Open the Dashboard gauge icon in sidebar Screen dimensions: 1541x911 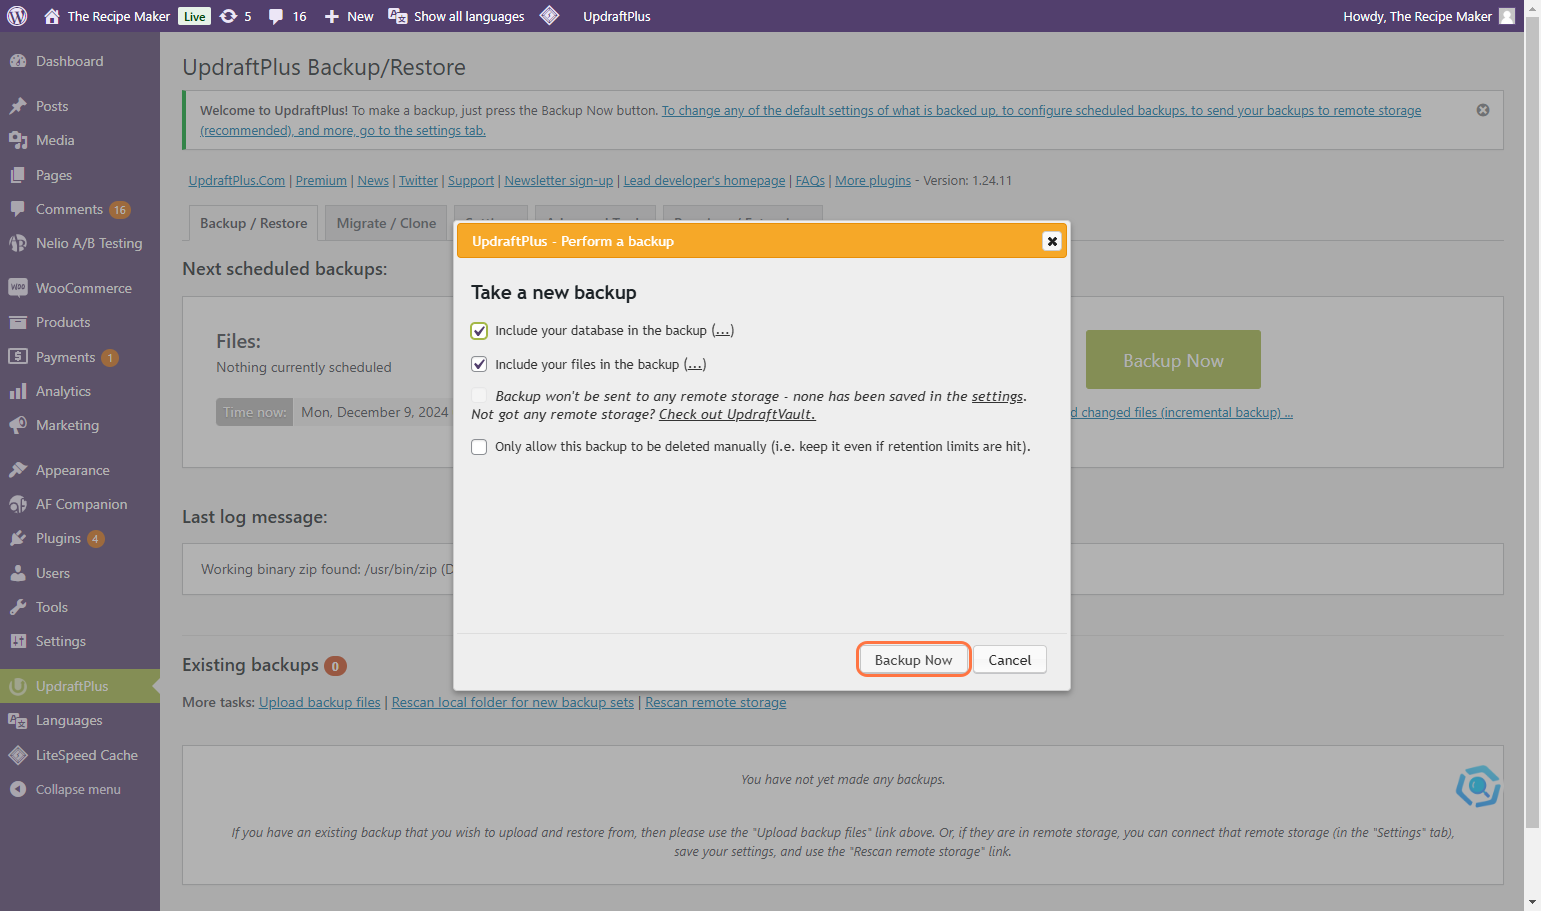(18, 61)
